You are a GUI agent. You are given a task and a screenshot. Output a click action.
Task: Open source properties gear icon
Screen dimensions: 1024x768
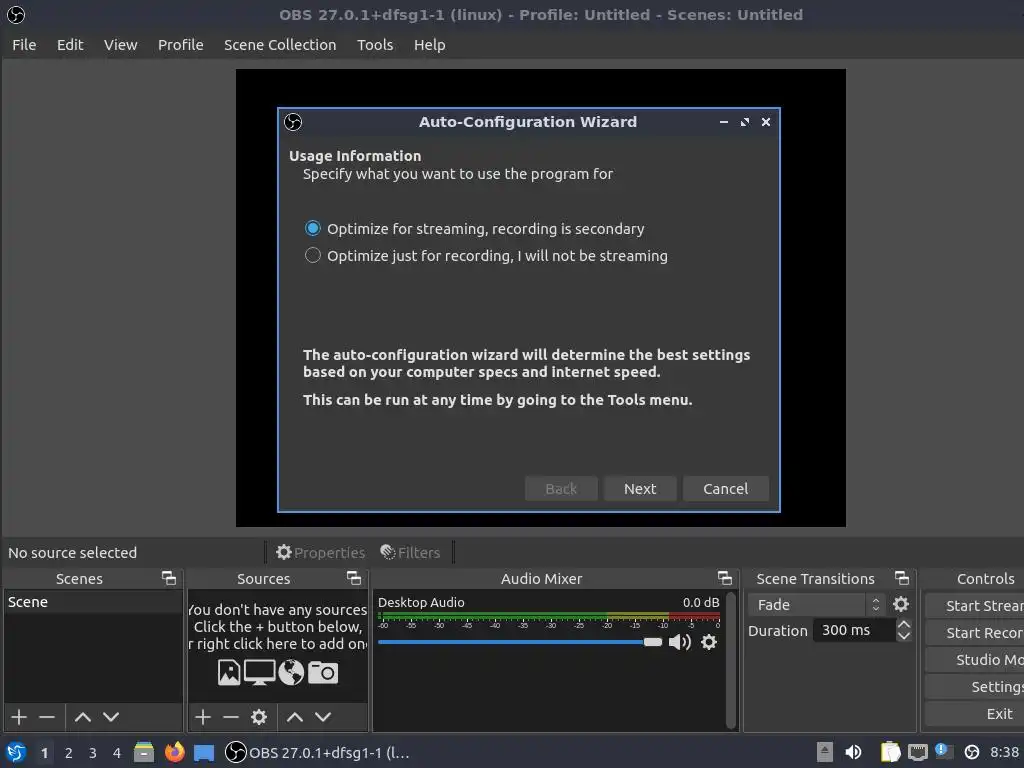pyautogui.click(x=259, y=717)
